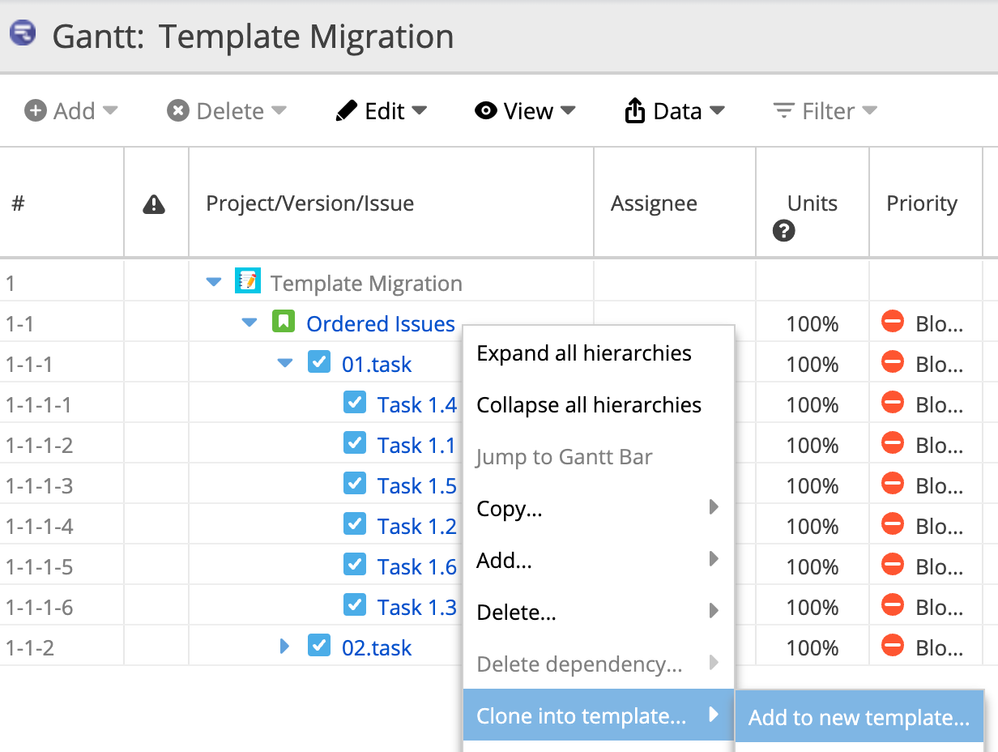Click the Gantt app logo icon

23,32
